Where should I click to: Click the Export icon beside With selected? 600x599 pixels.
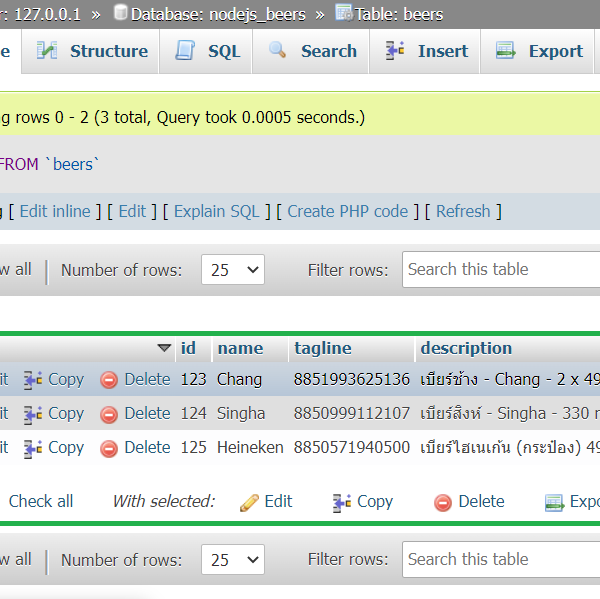(x=554, y=502)
